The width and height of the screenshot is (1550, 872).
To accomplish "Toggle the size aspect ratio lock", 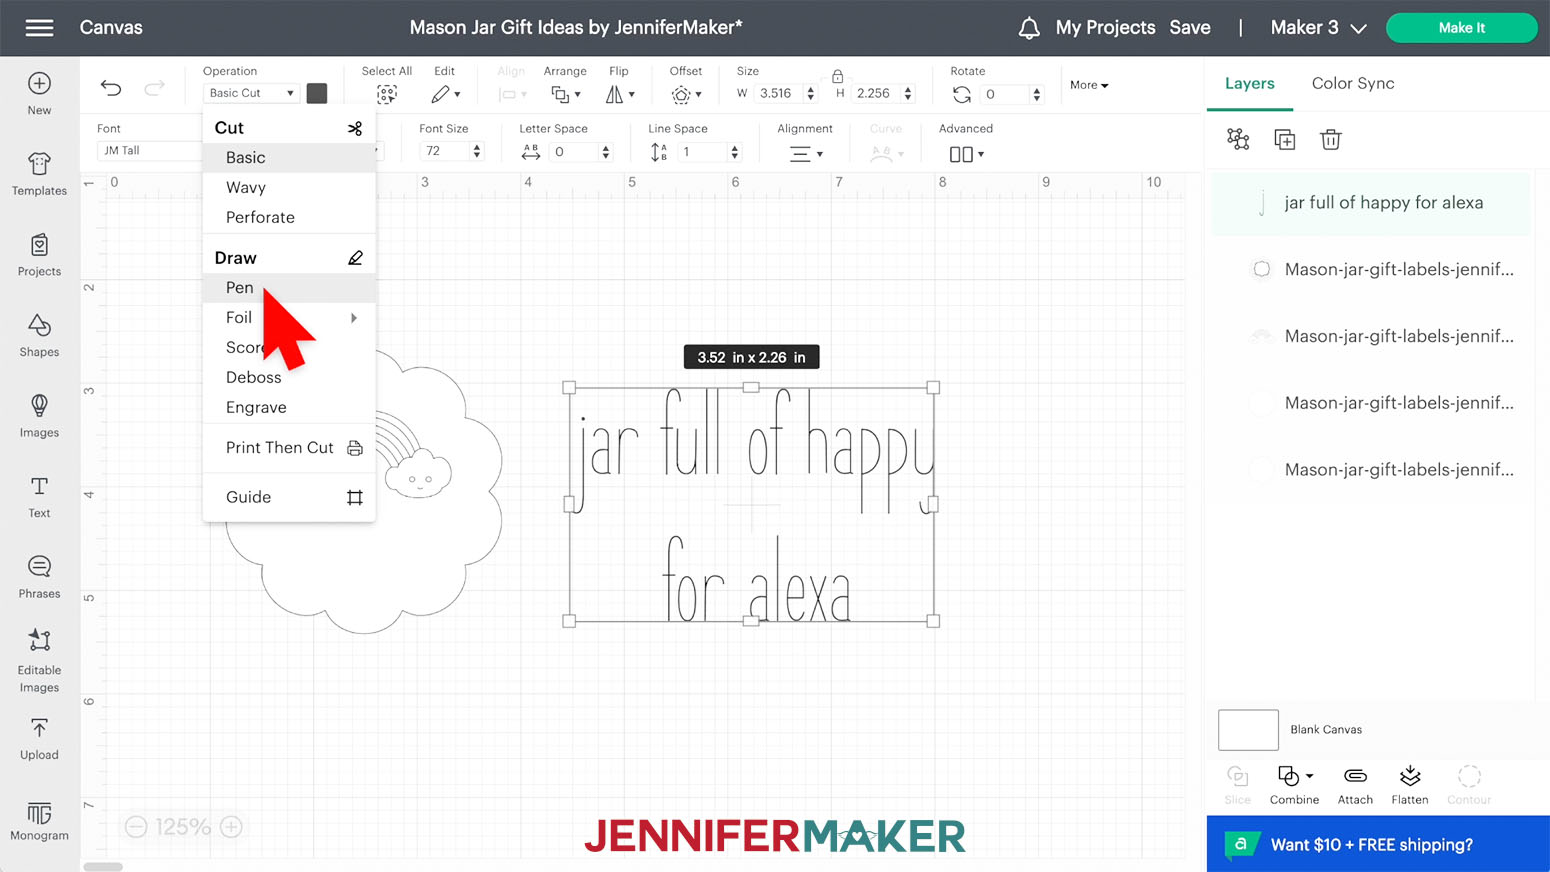I will coord(838,76).
